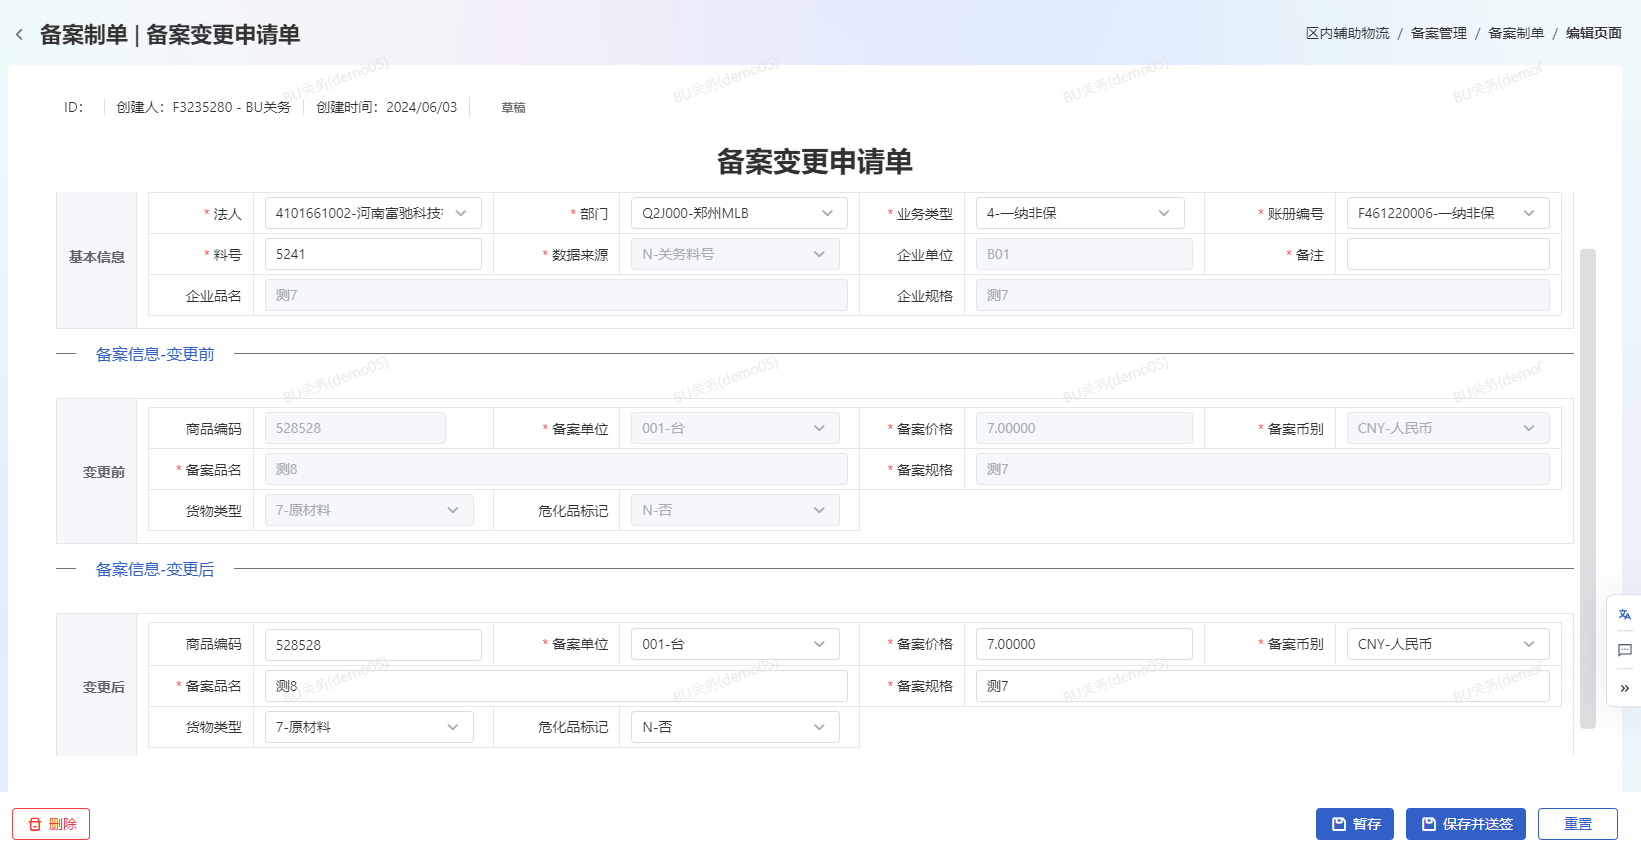Click the 基本信息 section label
1641x849 pixels.
pos(97,257)
